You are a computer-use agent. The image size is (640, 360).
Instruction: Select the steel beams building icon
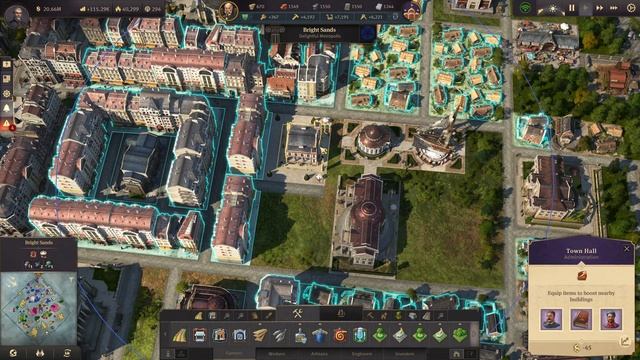point(280,336)
